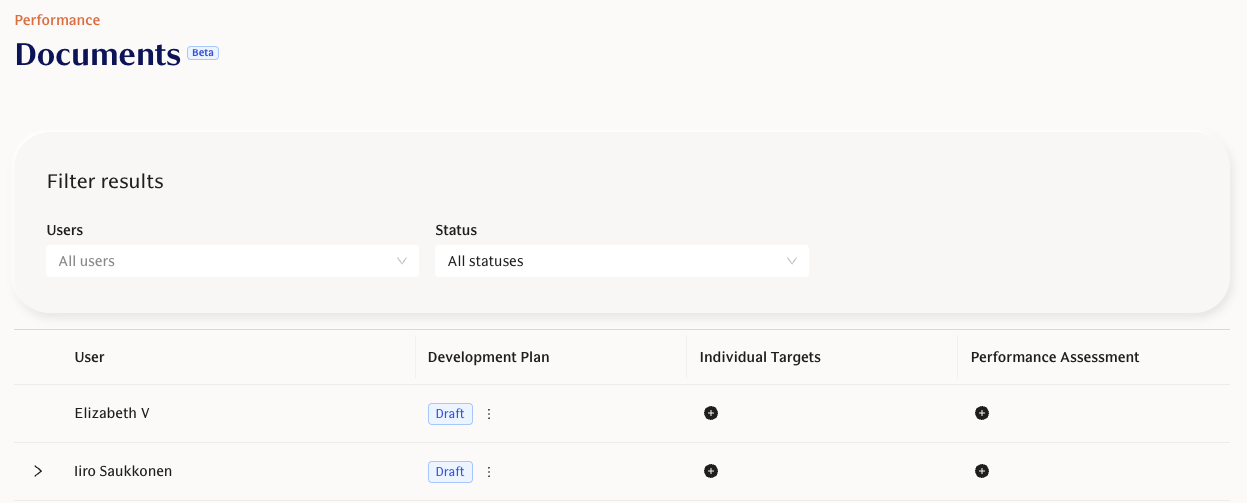Open the Users filter dropdown
This screenshot has width=1247, height=503.
click(x=232, y=261)
